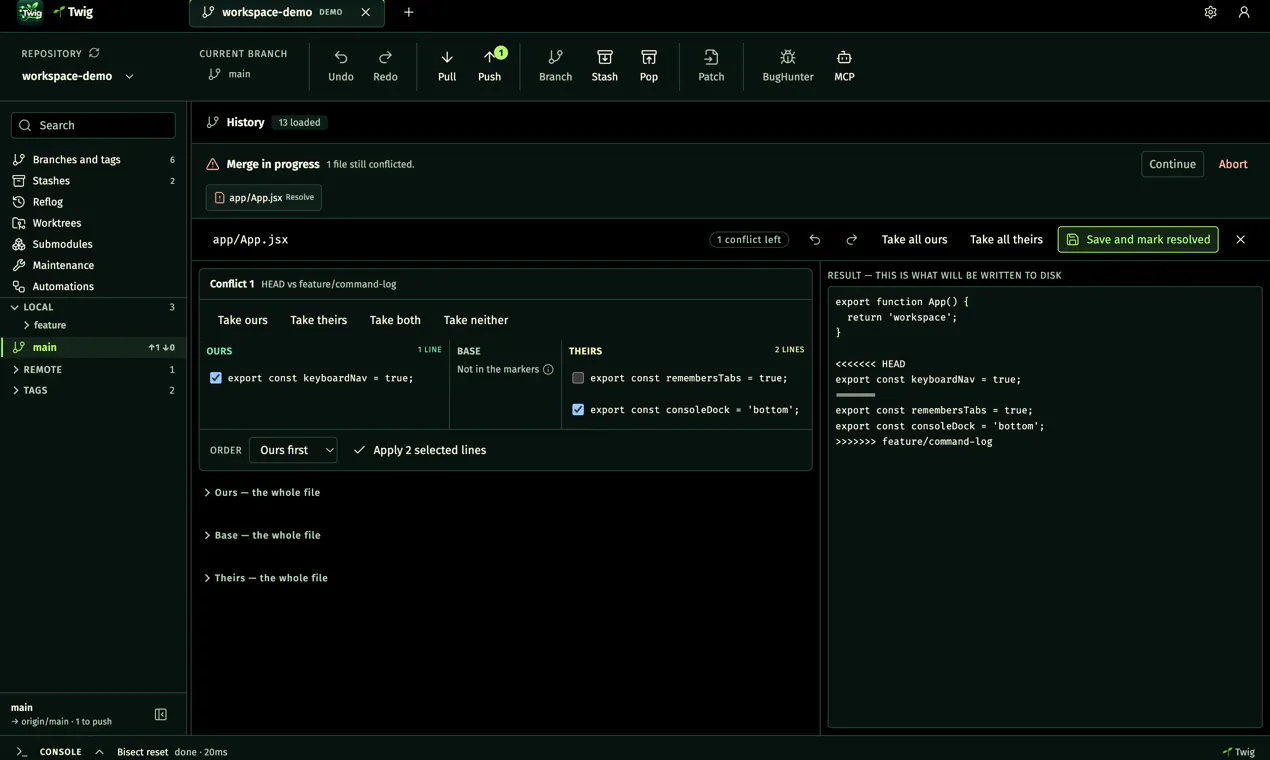Abort the merge in progress

tap(1233, 164)
